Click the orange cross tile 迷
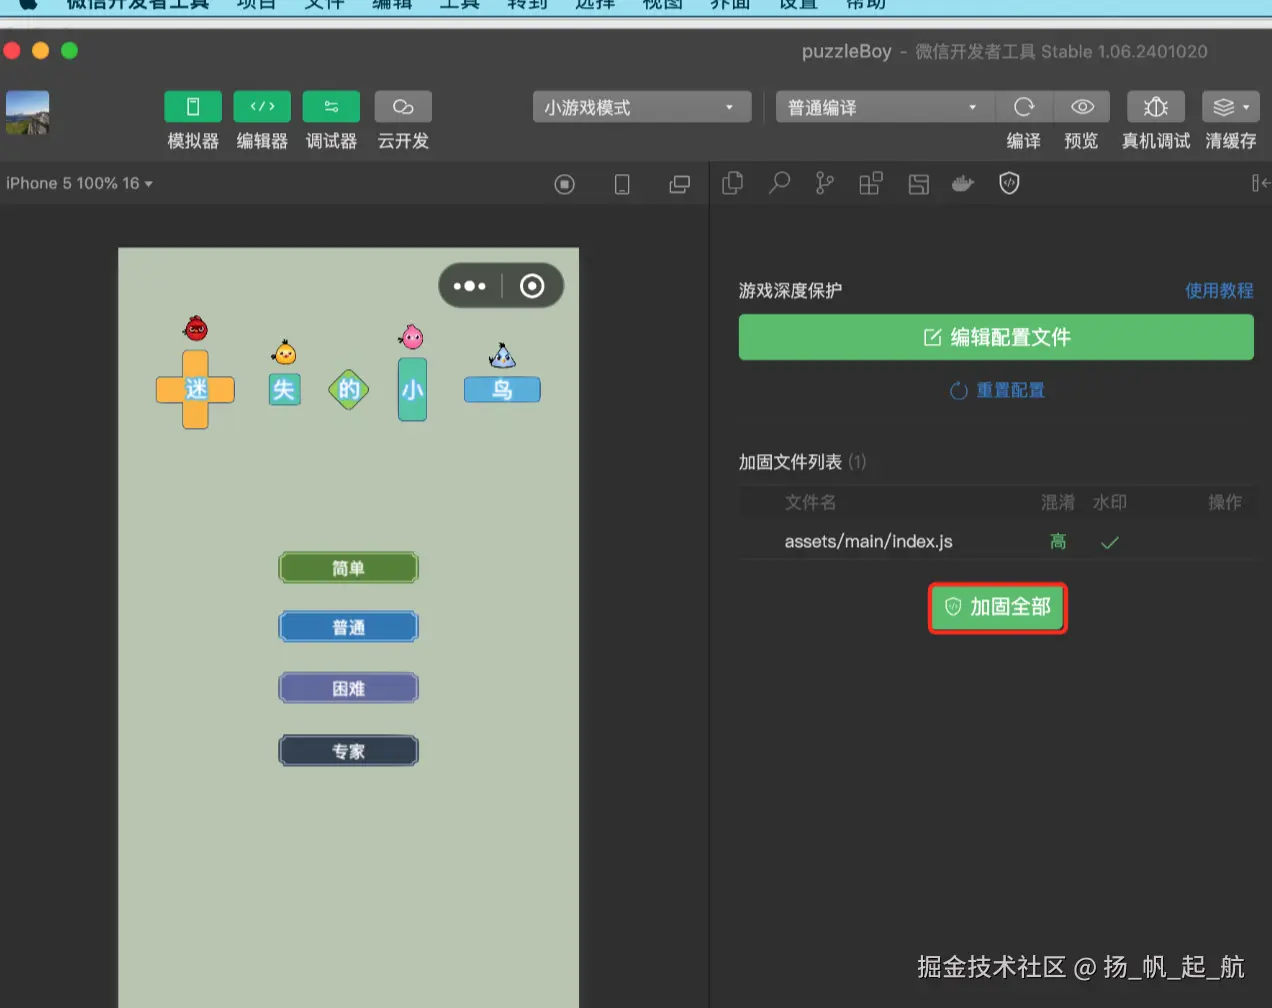 point(195,389)
